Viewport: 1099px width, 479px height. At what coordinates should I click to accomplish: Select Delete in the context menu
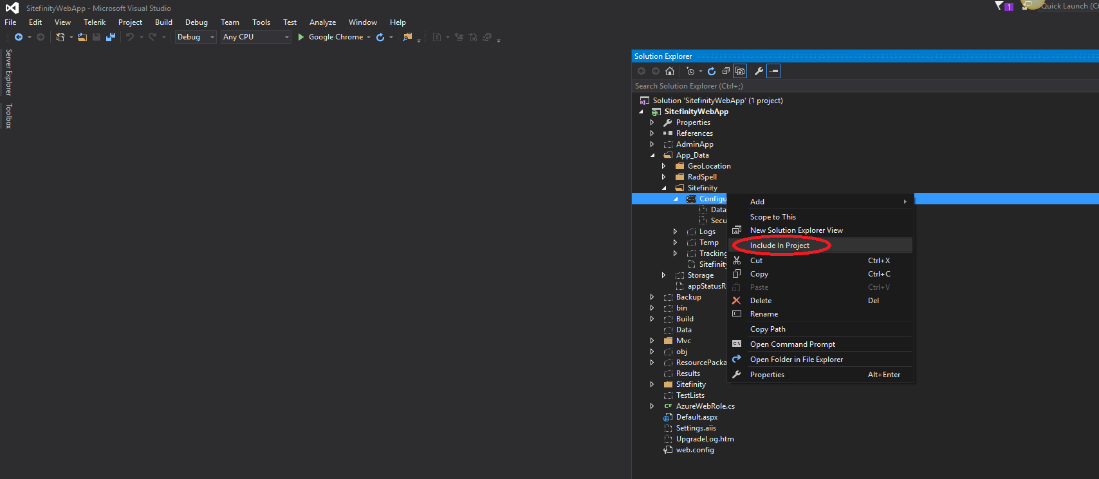[x=820, y=300]
